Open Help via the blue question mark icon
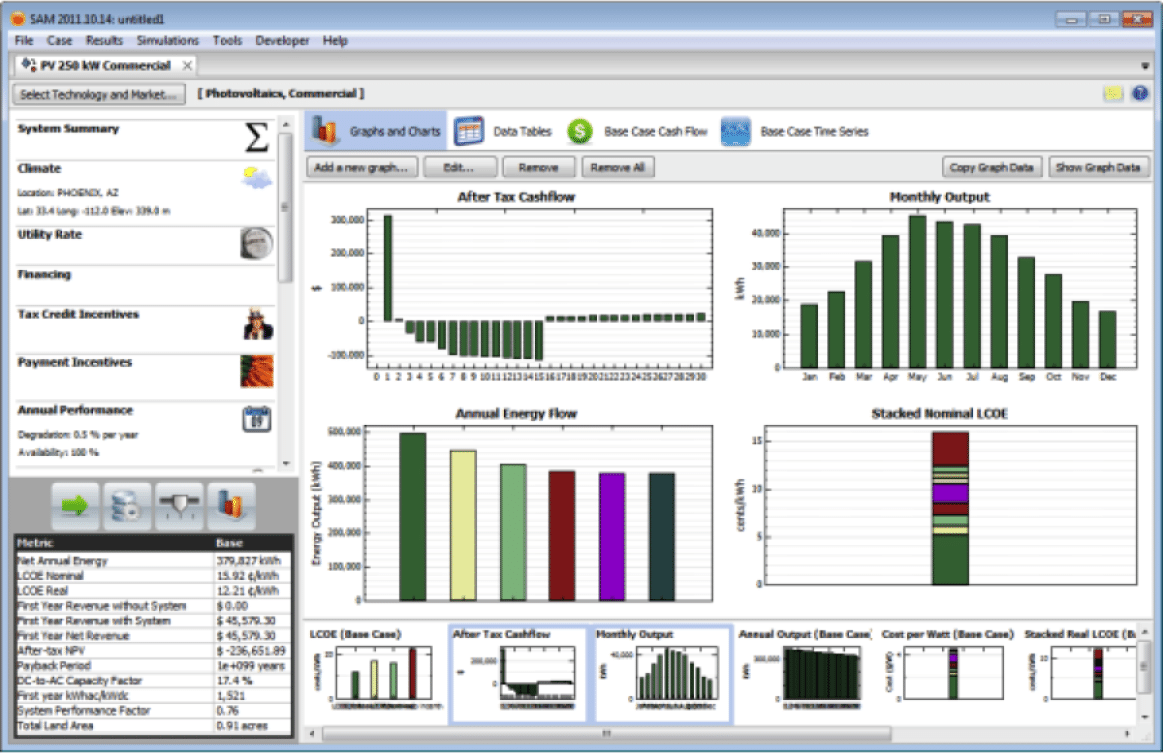1163x753 pixels. click(x=1139, y=92)
